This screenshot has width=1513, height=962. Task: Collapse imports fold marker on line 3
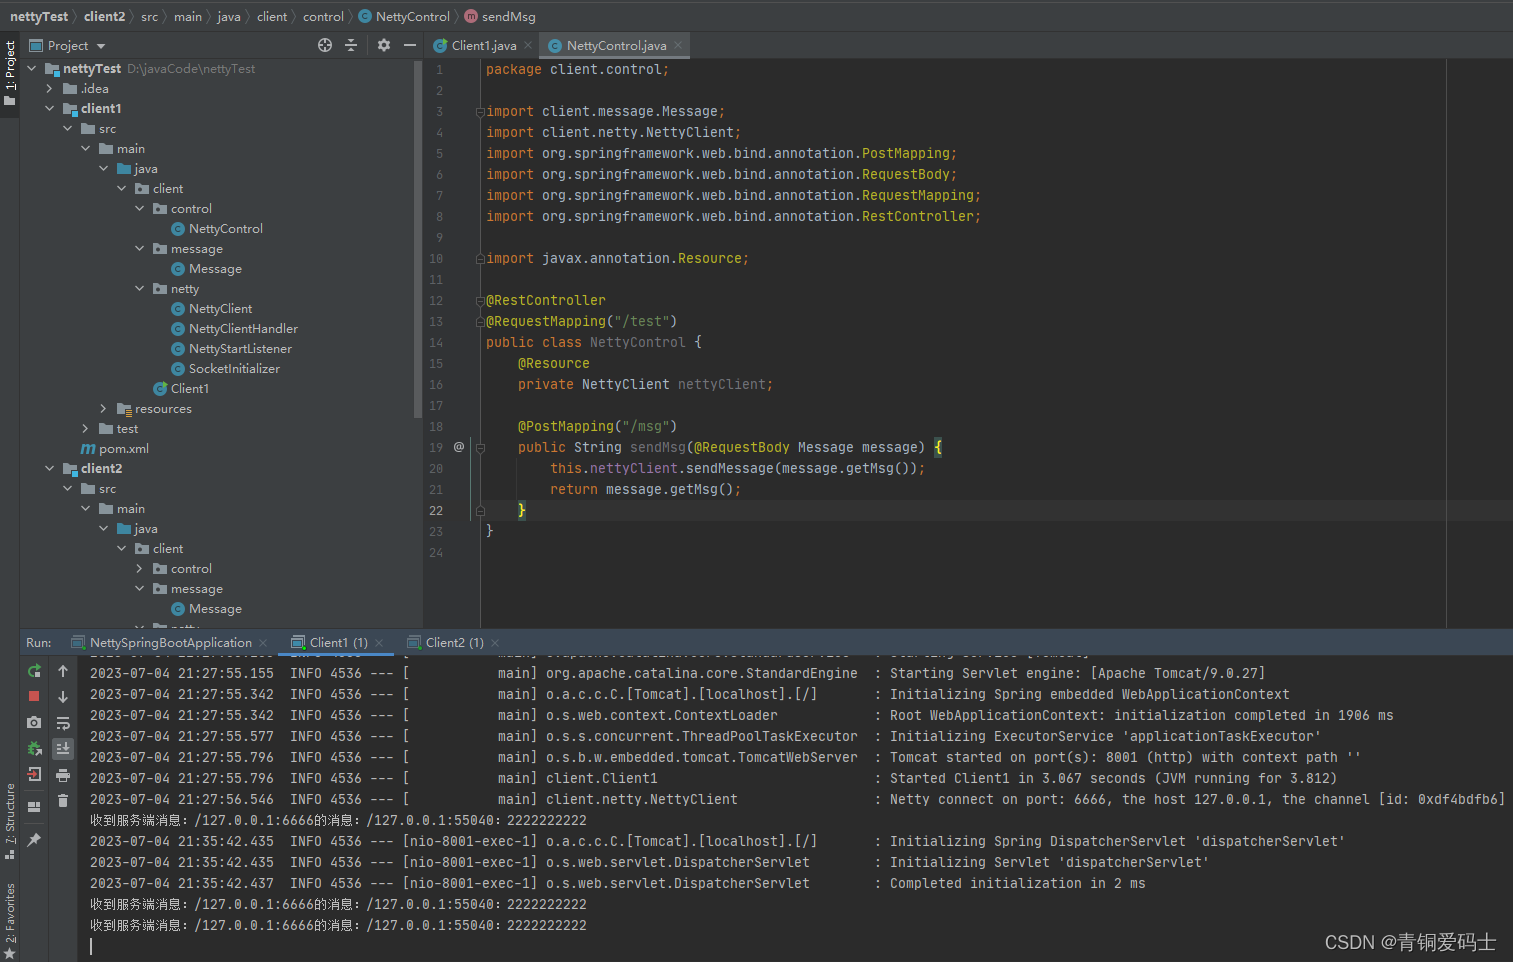pyautogui.click(x=480, y=112)
